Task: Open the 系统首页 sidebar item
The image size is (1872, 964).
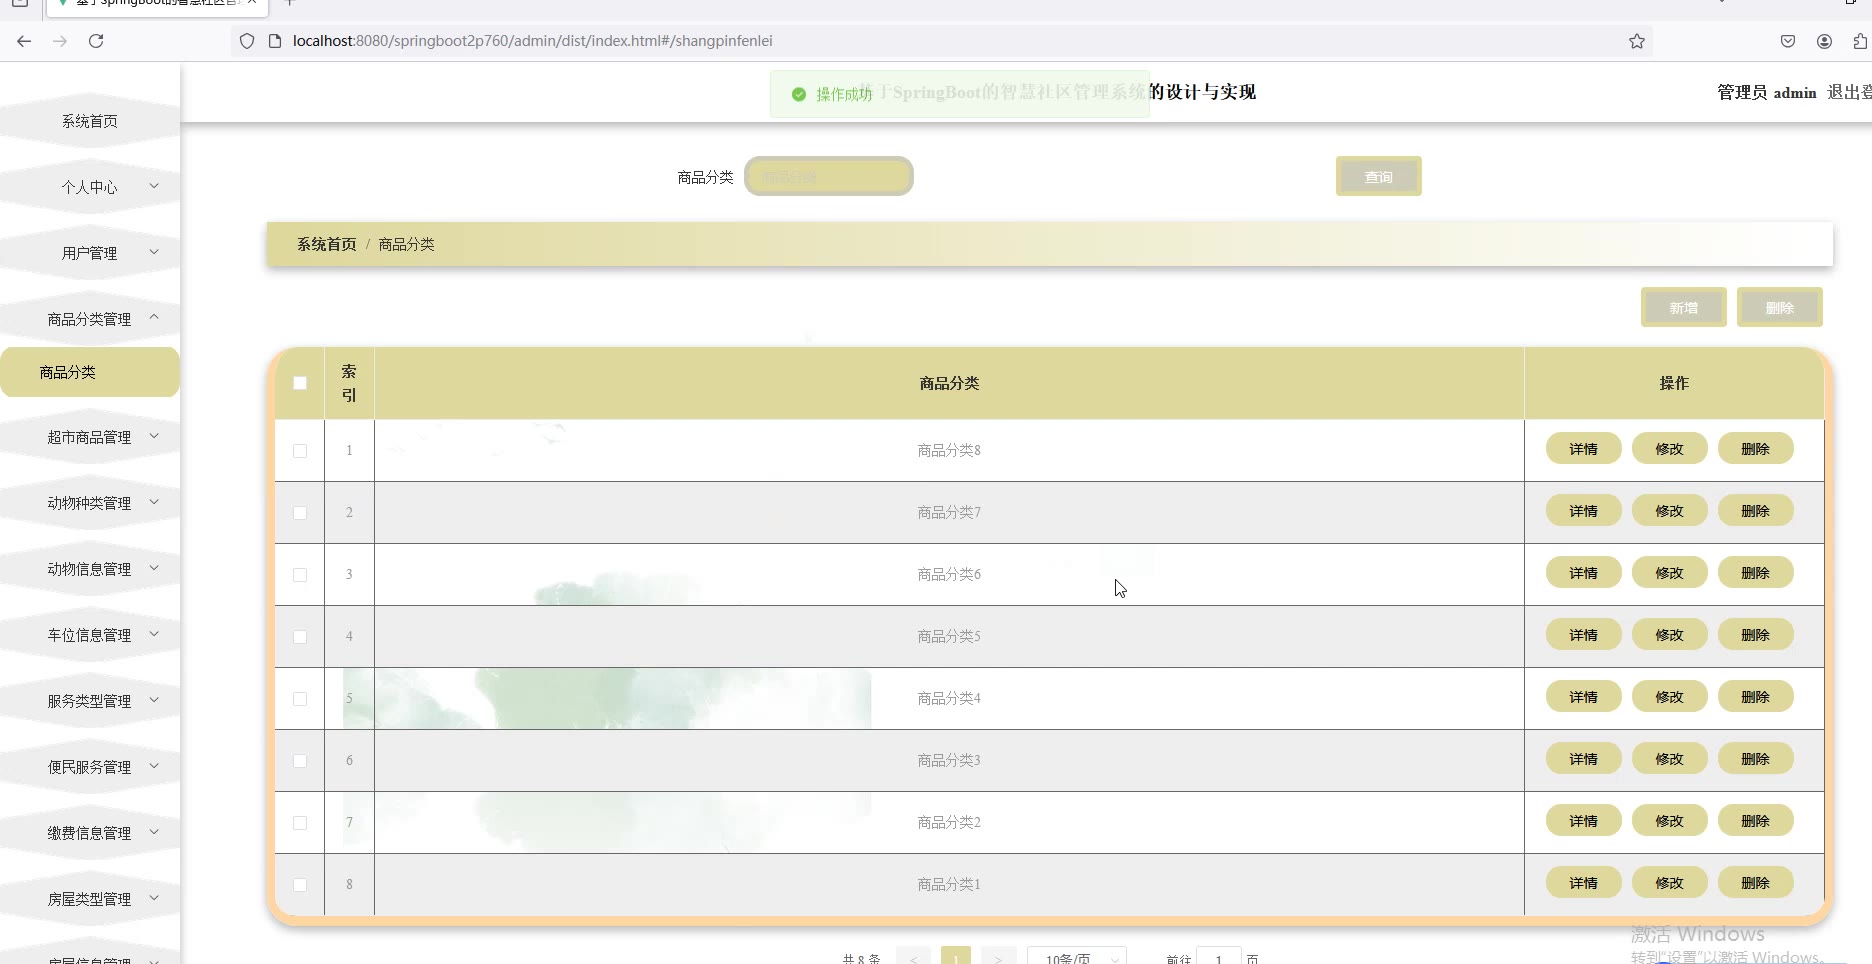Action: (90, 121)
